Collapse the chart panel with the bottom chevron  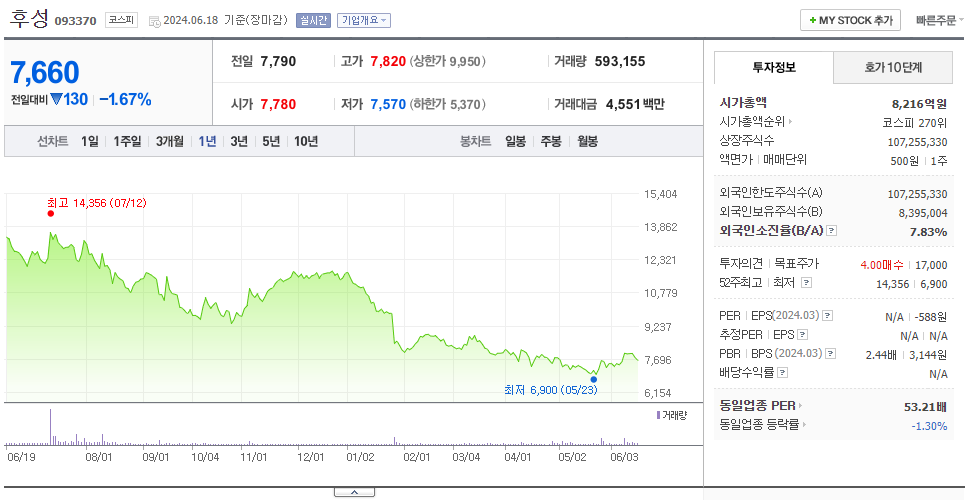click(354, 493)
